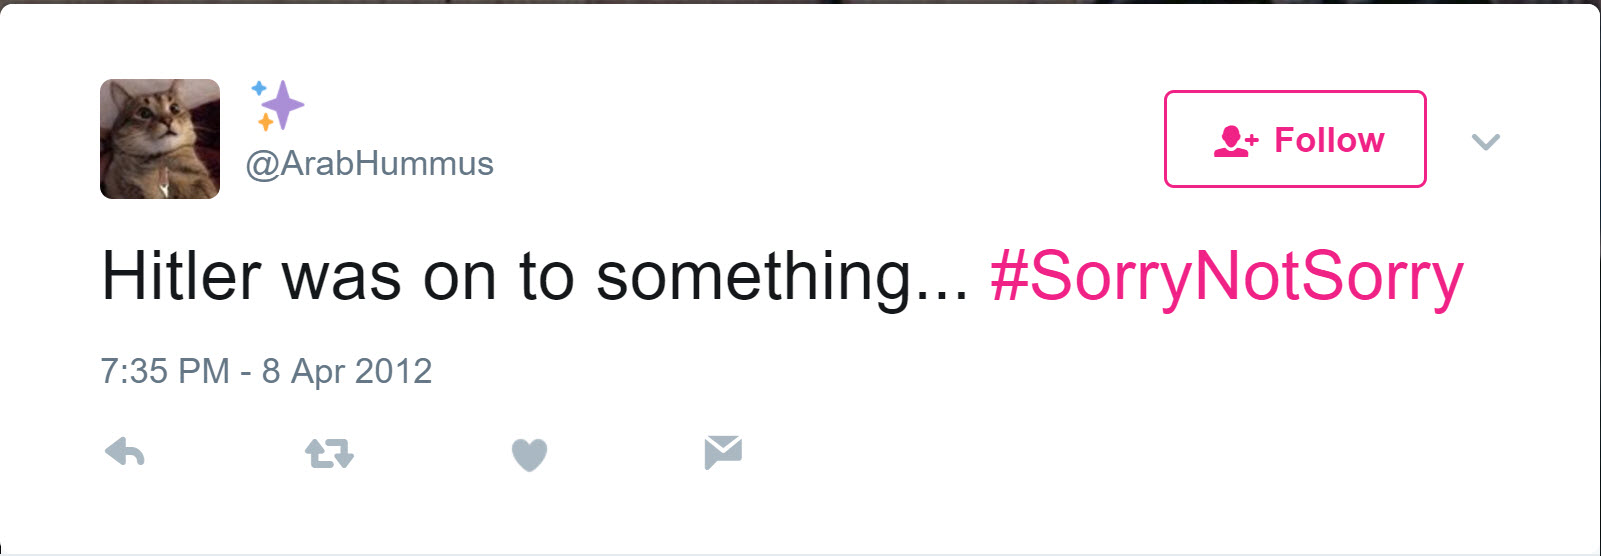Retweet this post with the retweet icon
This screenshot has width=1601, height=556.
point(329,454)
